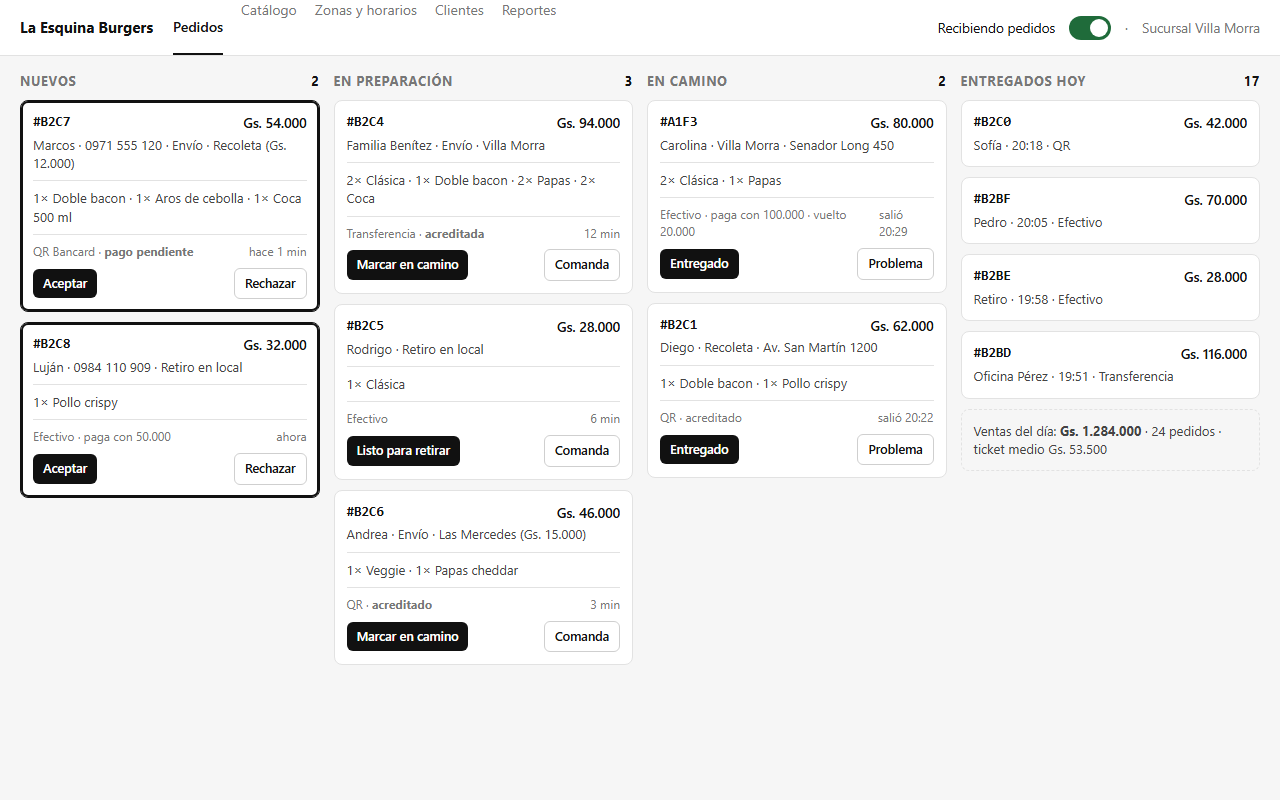Open the Clientes tab

459,10
